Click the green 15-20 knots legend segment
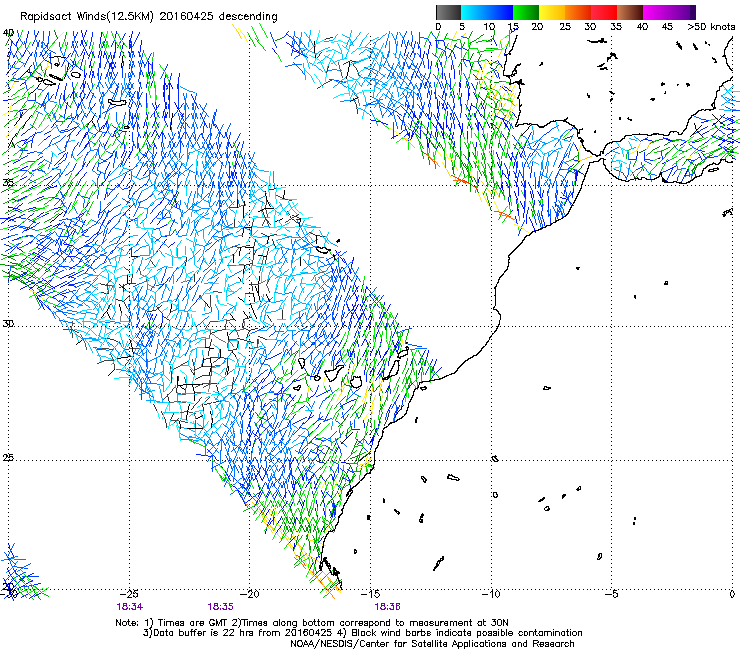 coord(526,12)
